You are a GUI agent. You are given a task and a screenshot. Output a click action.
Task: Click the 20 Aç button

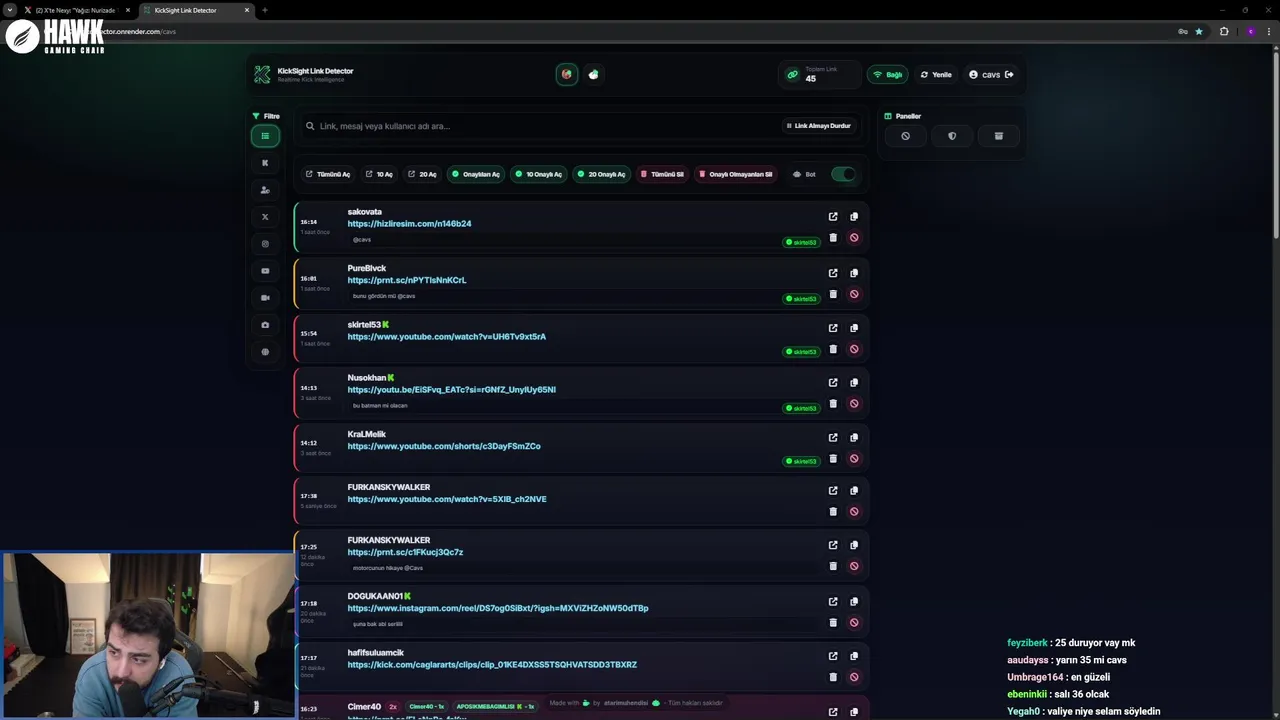coord(422,174)
